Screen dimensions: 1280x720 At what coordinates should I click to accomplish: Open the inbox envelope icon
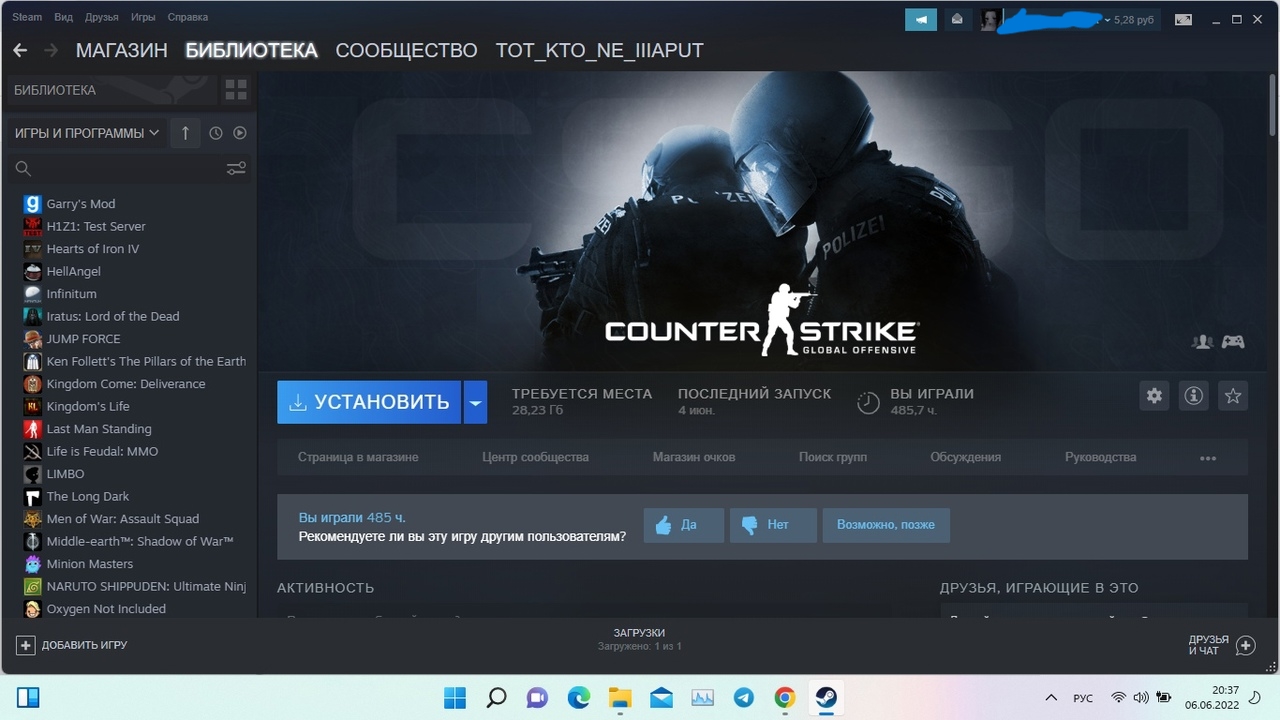(x=958, y=19)
